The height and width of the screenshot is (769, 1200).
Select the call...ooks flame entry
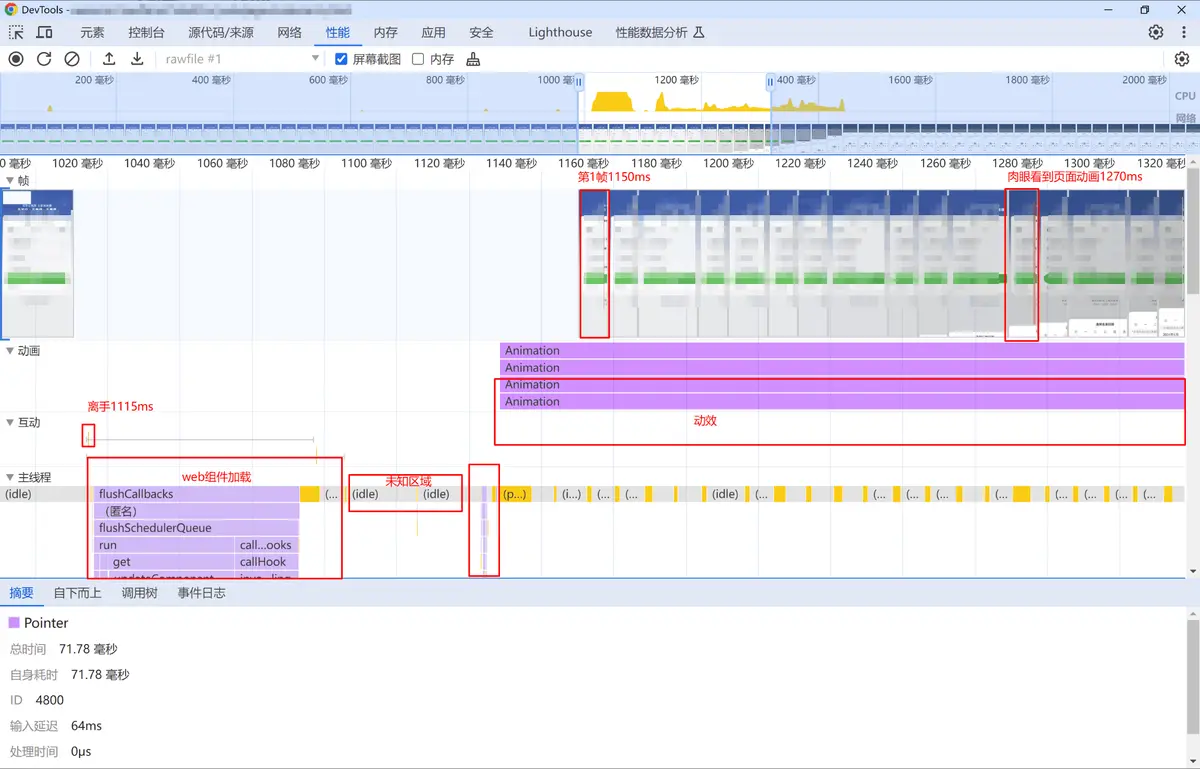268,545
